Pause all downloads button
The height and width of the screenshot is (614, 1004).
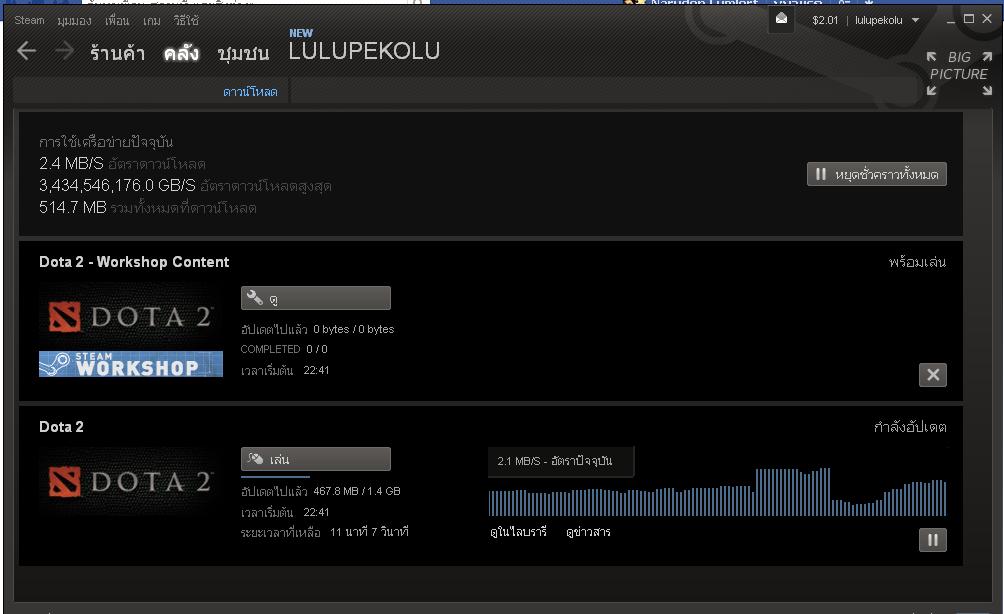click(x=877, y=174)
